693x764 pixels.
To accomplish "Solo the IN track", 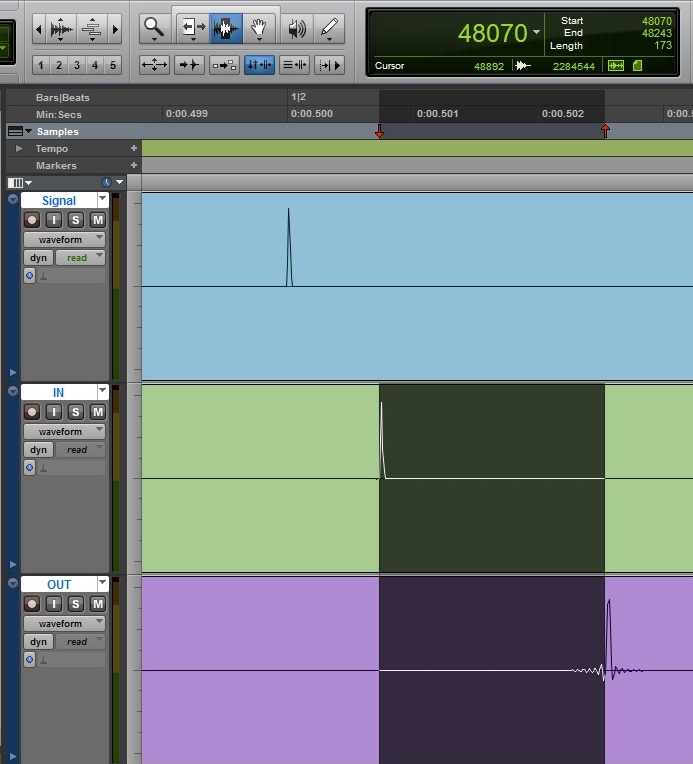I will (x=75, y=412).
